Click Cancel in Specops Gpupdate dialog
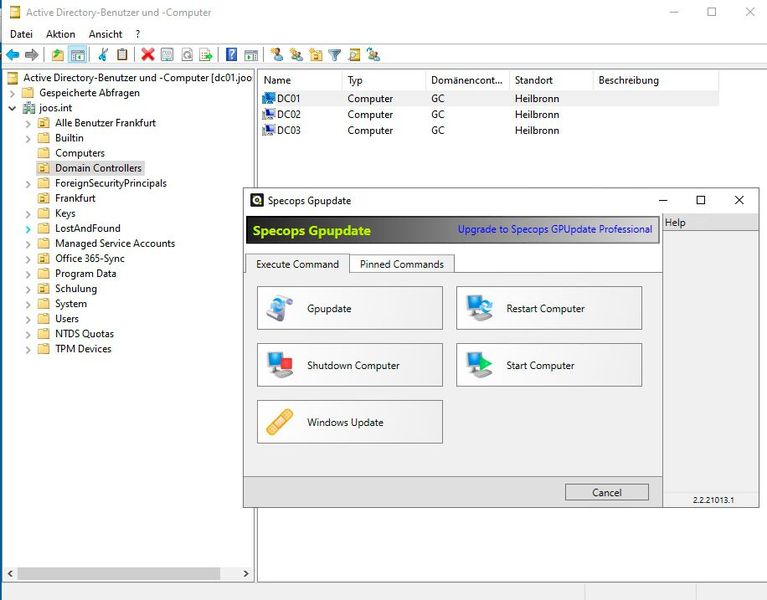This screenshot has width=767, height=600. click(607, 492)
